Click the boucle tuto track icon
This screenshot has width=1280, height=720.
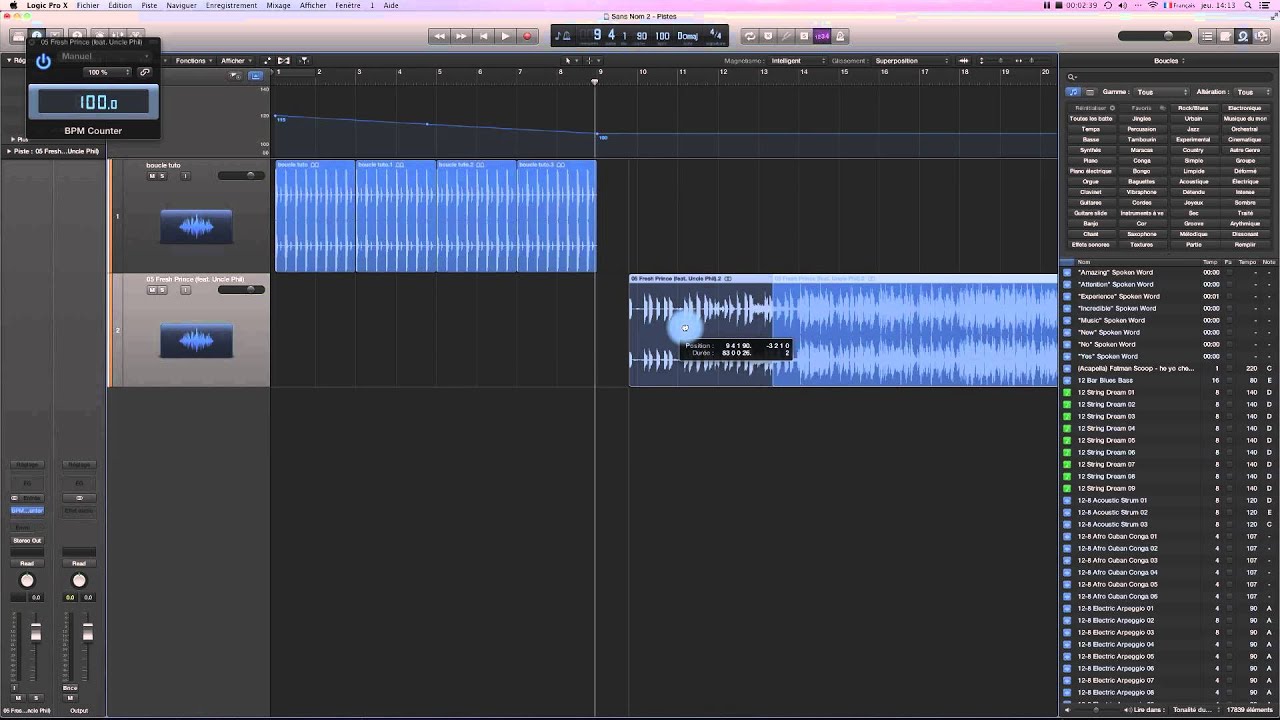[x=196, y=227]
